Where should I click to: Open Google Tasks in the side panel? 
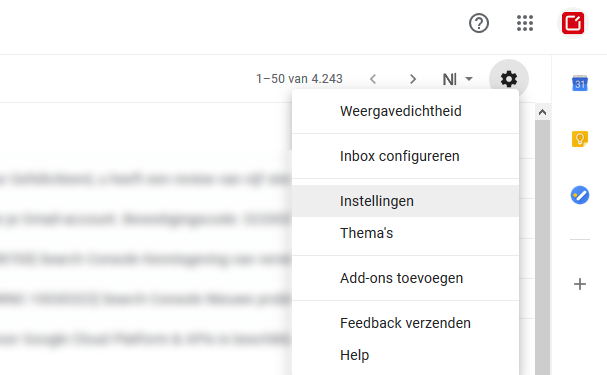(580, 195)
